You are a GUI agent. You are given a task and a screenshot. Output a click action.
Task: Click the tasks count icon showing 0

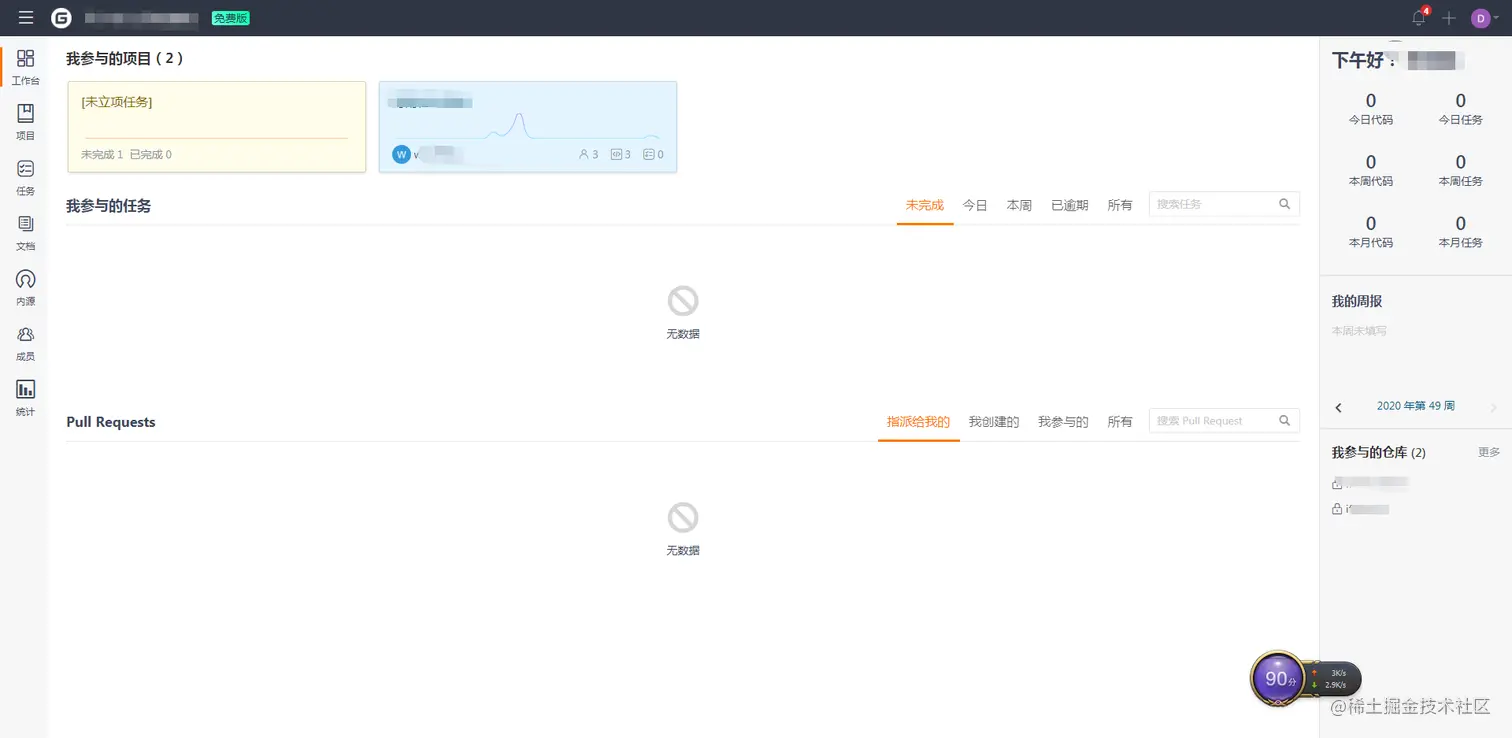pos(653,154)
